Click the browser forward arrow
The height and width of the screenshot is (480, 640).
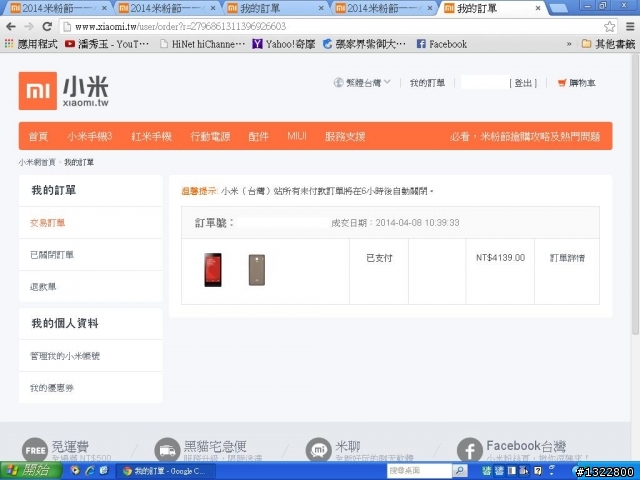click(29, 27)
